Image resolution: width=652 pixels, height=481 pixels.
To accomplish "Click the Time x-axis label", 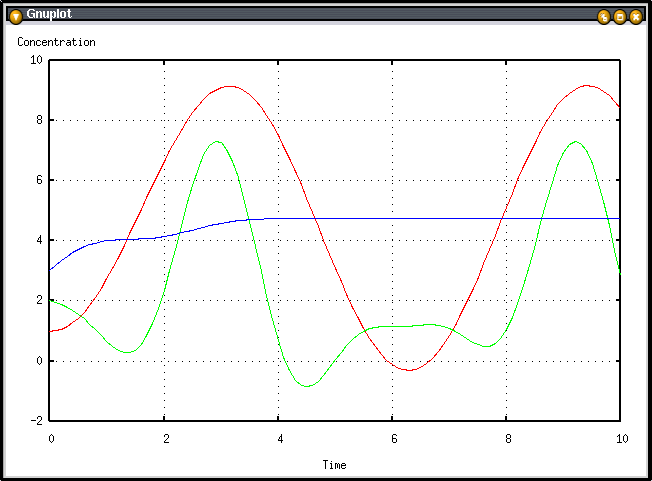I will pyautogui.click(x=334, y=465).
